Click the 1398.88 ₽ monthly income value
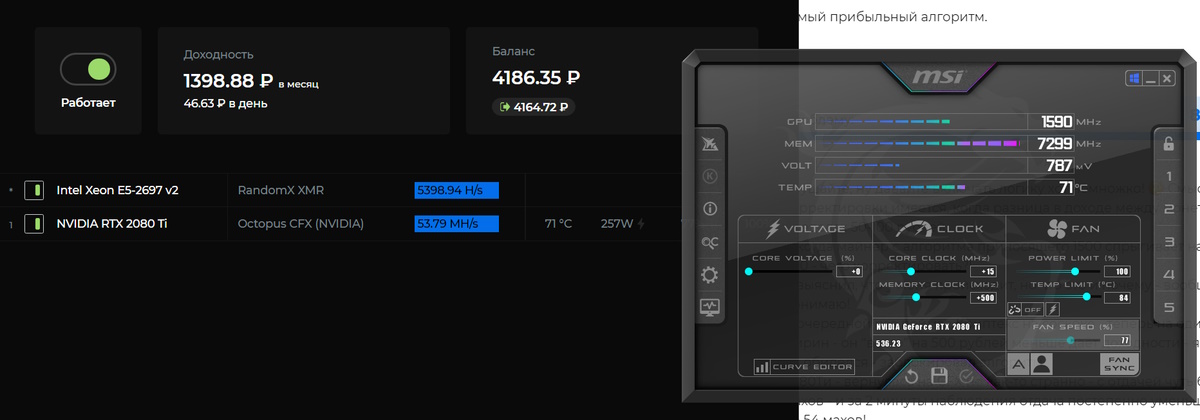This screenshot has width=1200, height=420. click(x=228, y=79)
